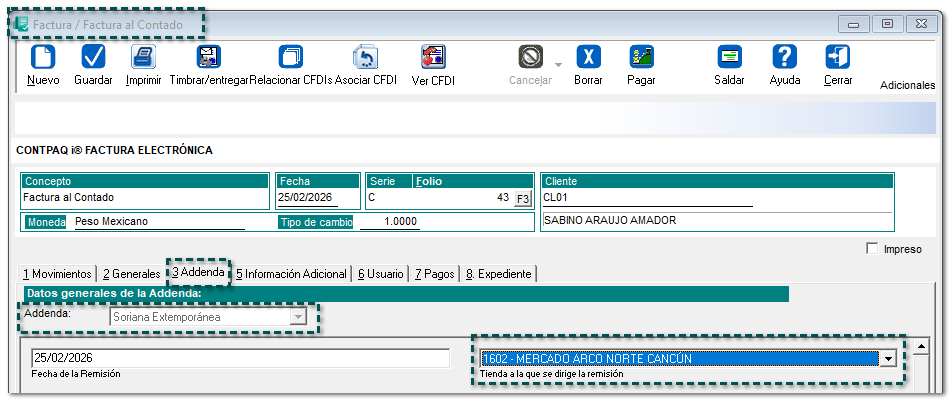Click the client name SABINO ARAUJO AMADOR
Screen dimensions: 952x402
(x=610, y=220)
